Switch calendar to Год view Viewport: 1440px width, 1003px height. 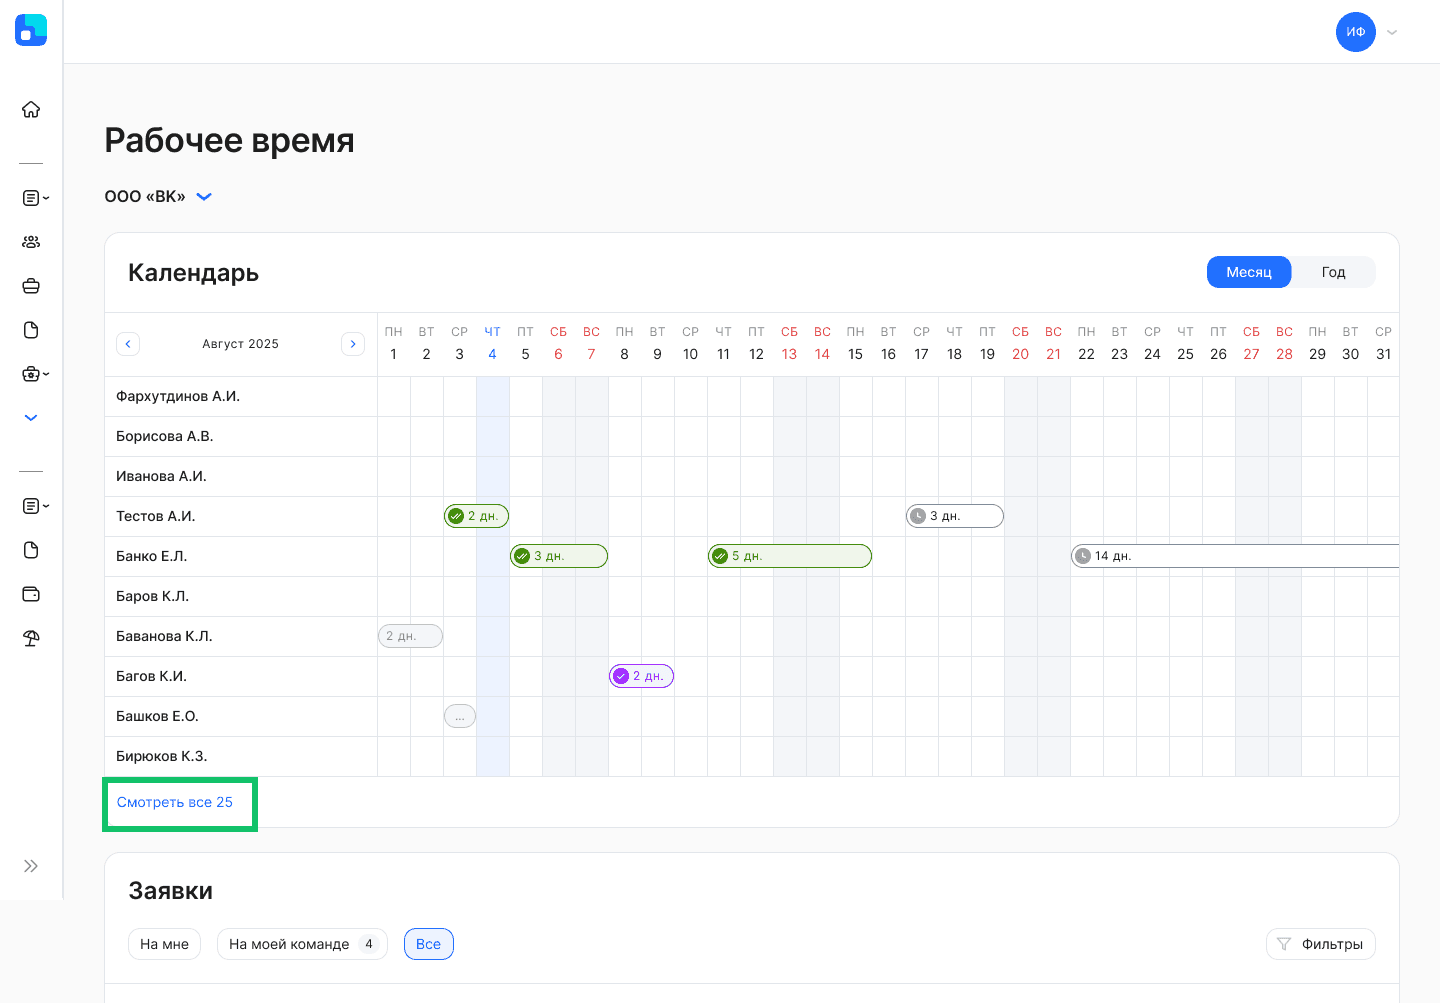tap(1334, 272)
